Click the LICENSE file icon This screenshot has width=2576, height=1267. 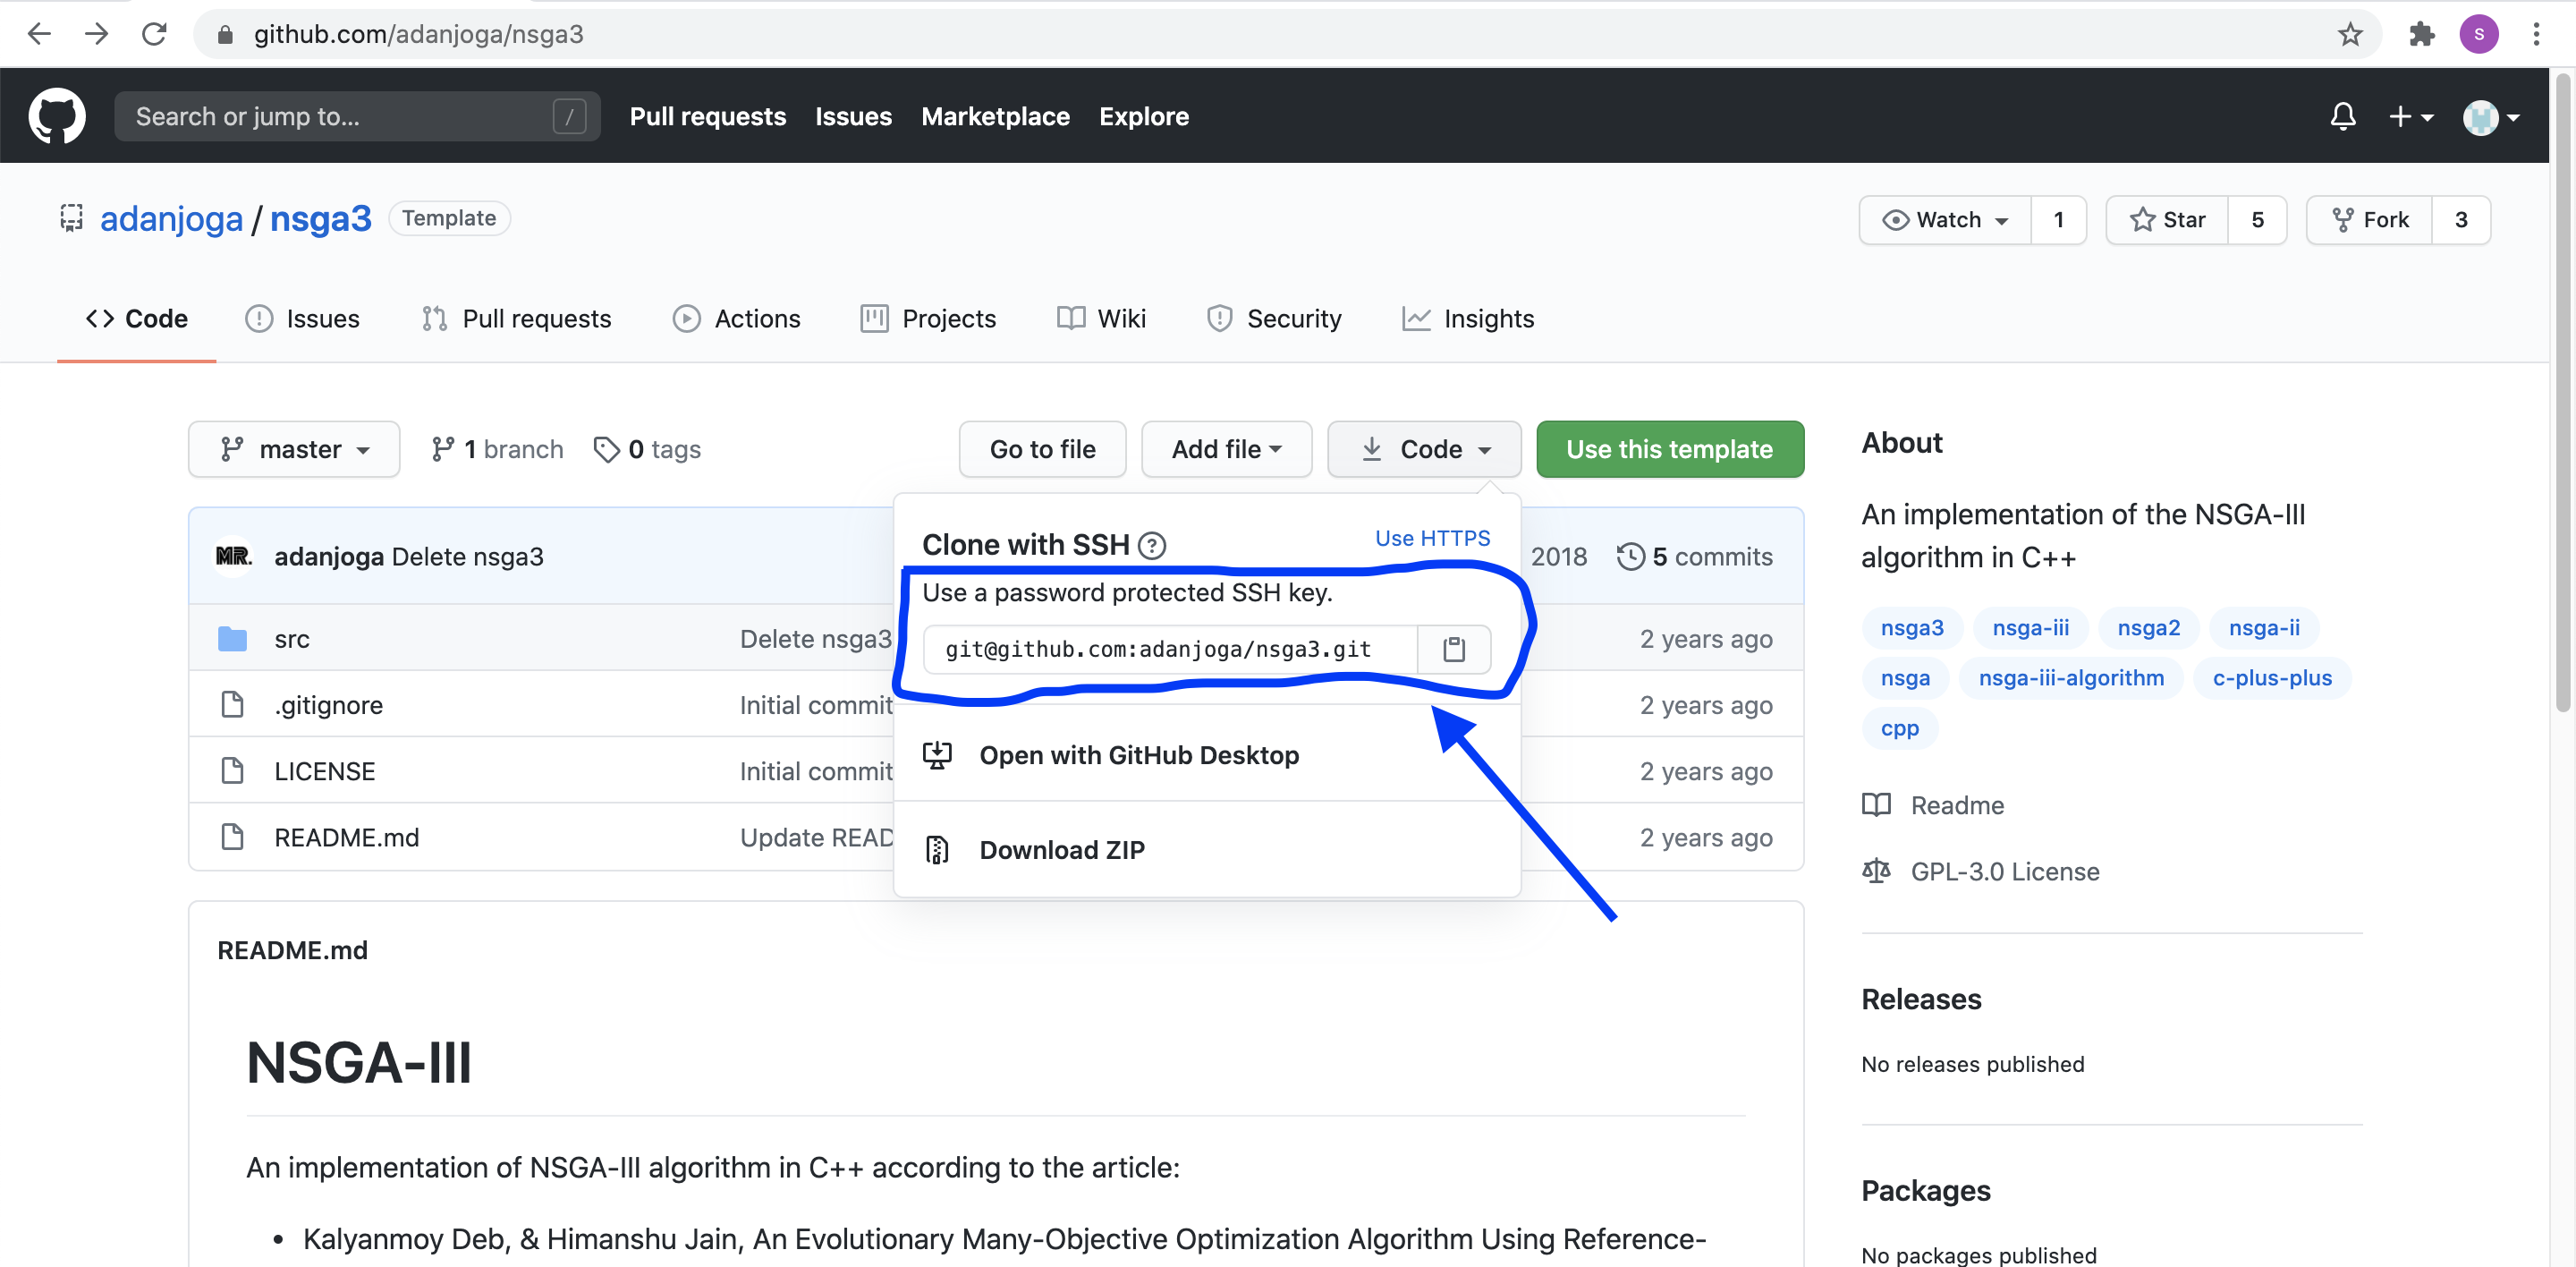(232, 771)
